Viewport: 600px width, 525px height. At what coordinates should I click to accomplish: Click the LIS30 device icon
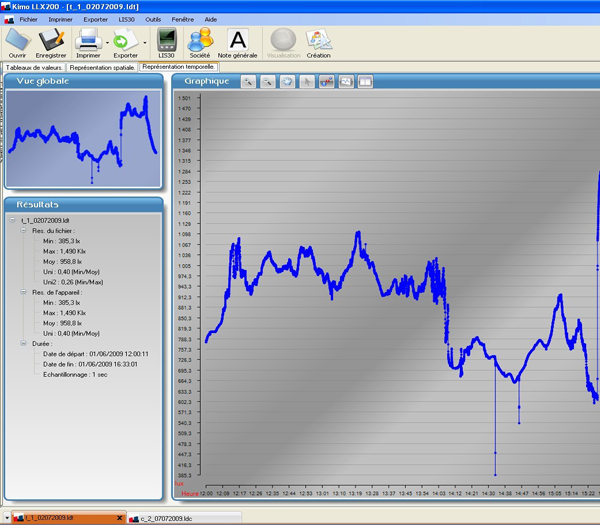coord(167,39)
